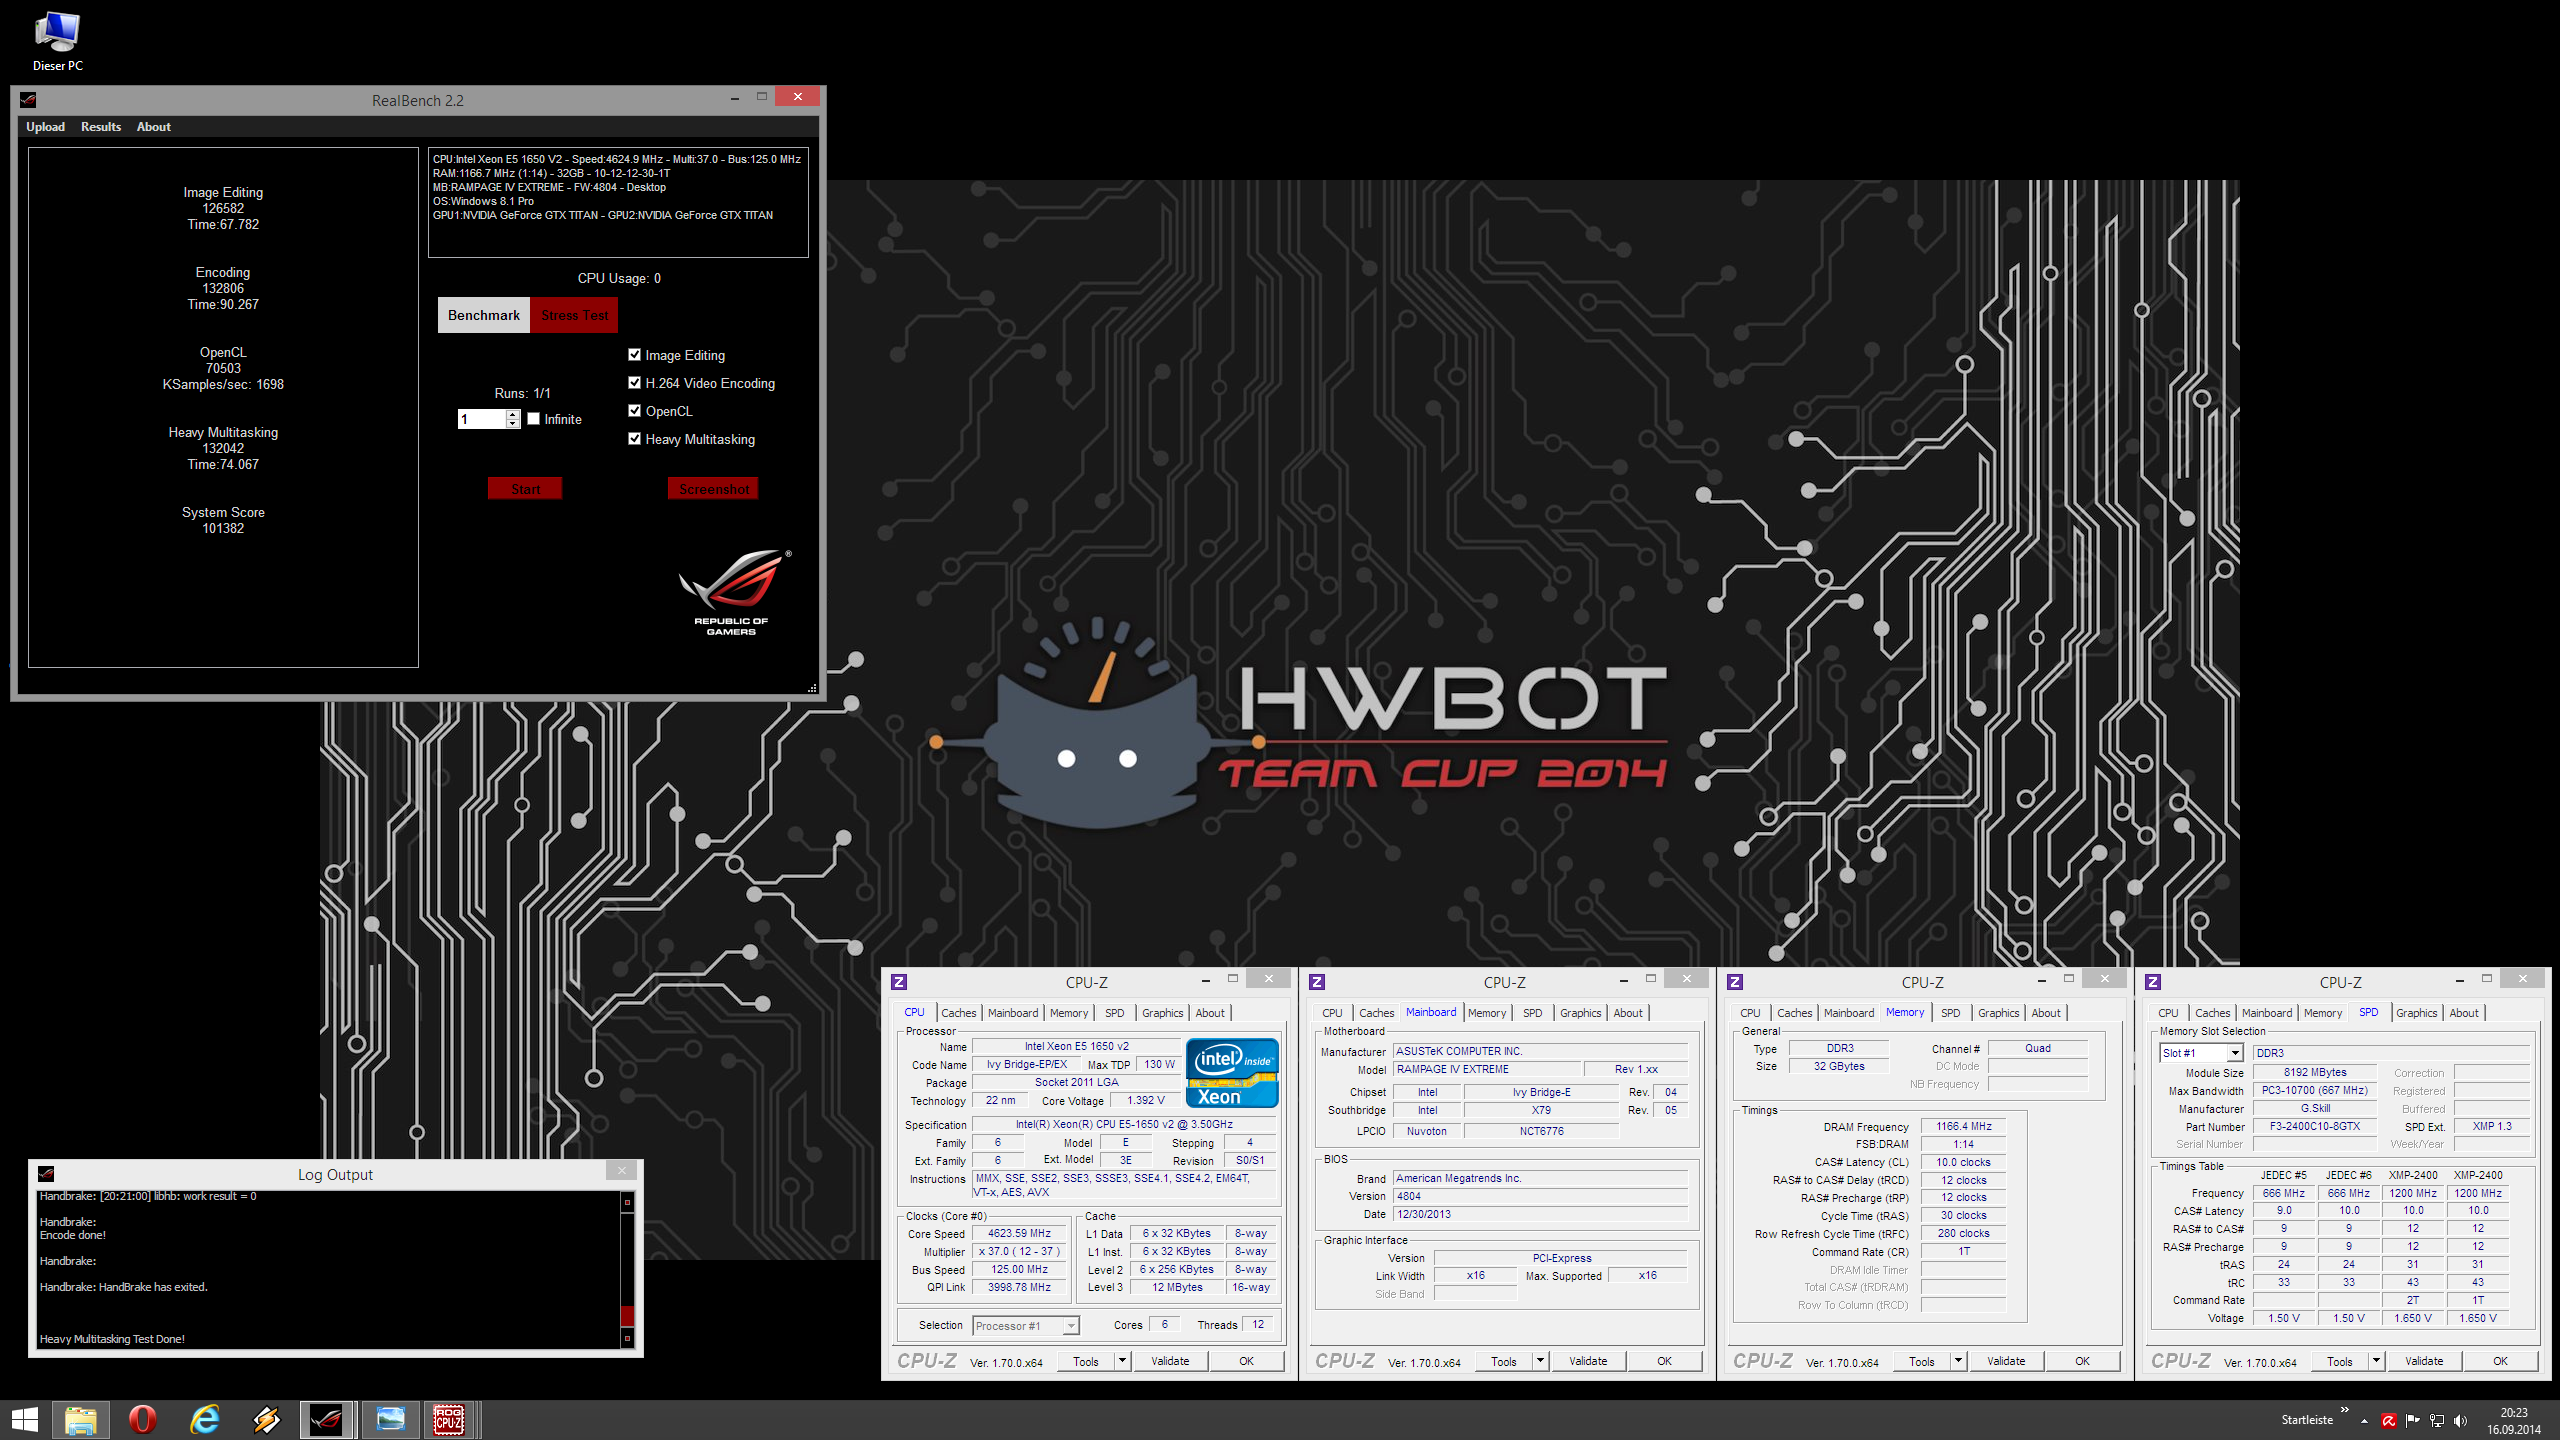2560x1440 pixels.
Task: Switch to RealBench ROG taskbar icon
Action: click(x=327, y=1419)
